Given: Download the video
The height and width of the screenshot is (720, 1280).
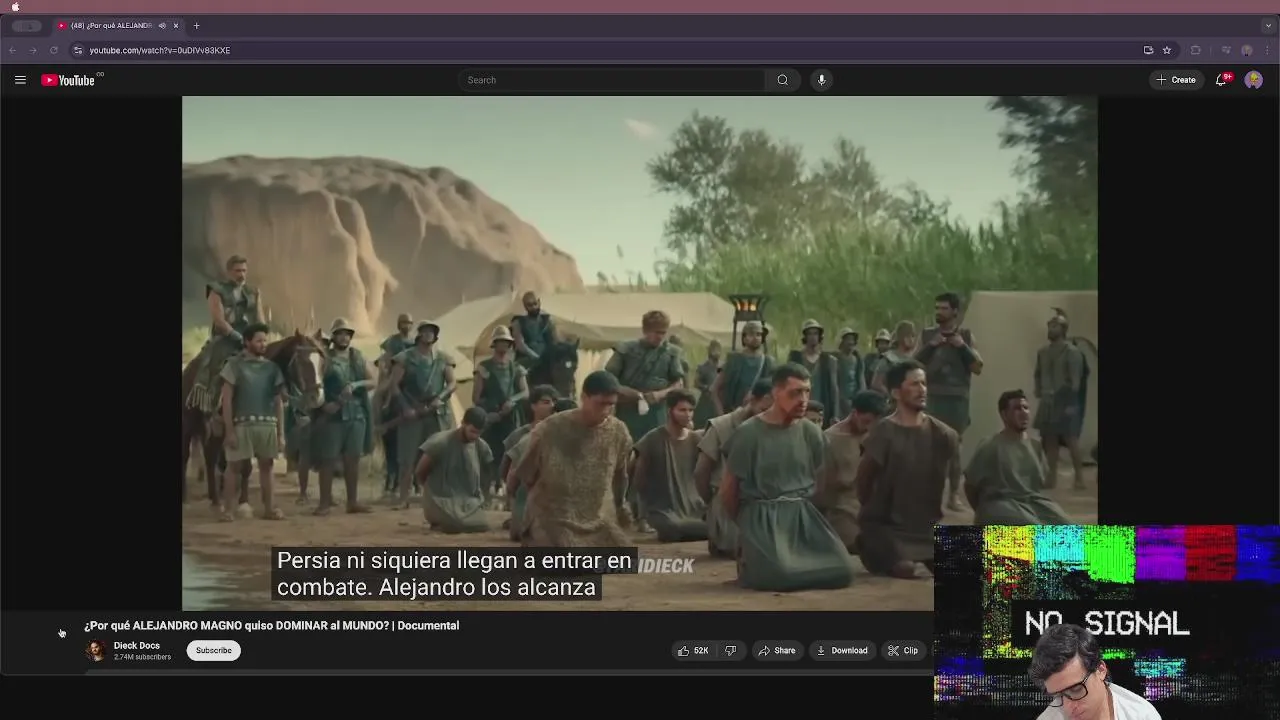Looking at the screenshot, I should pos(842,651).
